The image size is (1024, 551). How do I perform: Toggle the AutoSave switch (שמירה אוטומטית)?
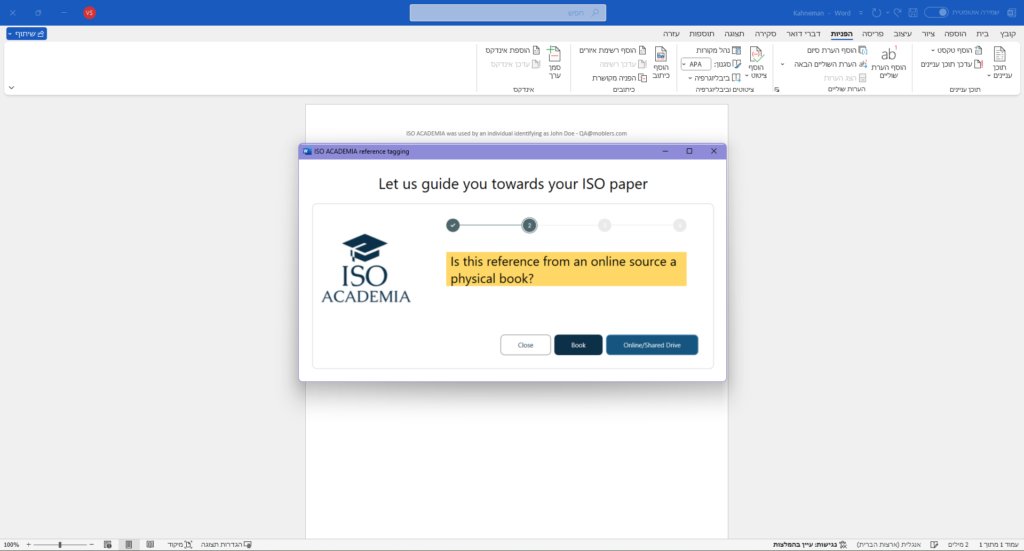point(936,12)
